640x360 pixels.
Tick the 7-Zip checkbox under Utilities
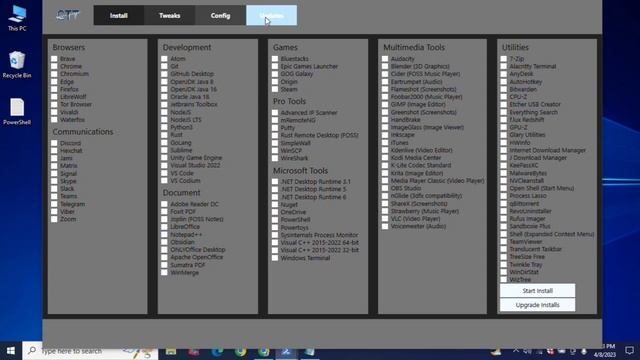click(x=504, y=59)
